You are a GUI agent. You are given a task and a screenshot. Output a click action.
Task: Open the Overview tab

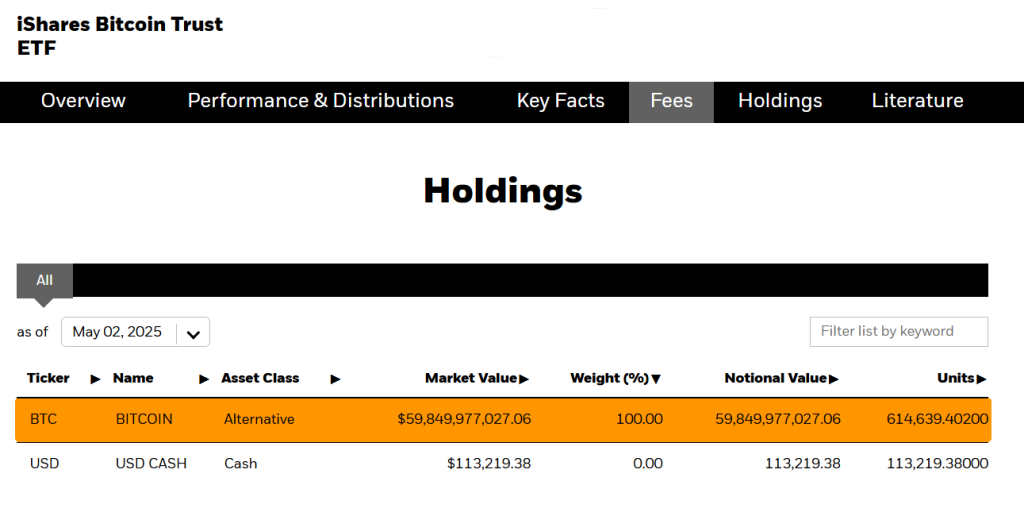[x=83, y=101]
